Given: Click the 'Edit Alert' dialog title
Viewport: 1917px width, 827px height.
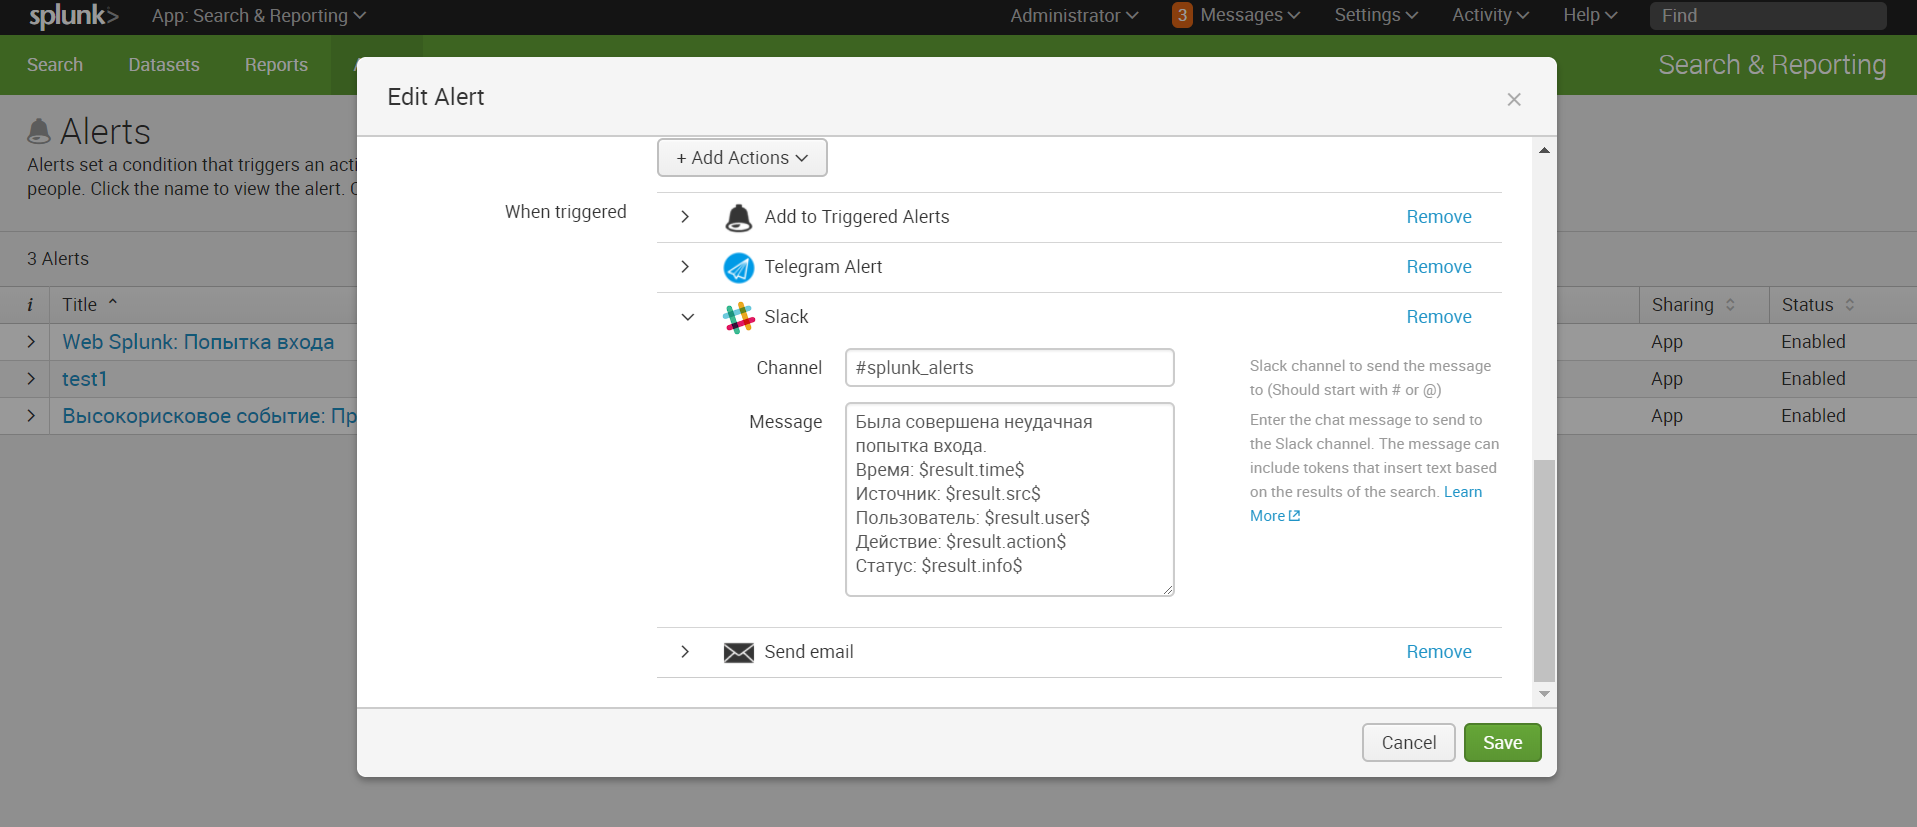Looking at the screenshot, I should pos(436,97).
